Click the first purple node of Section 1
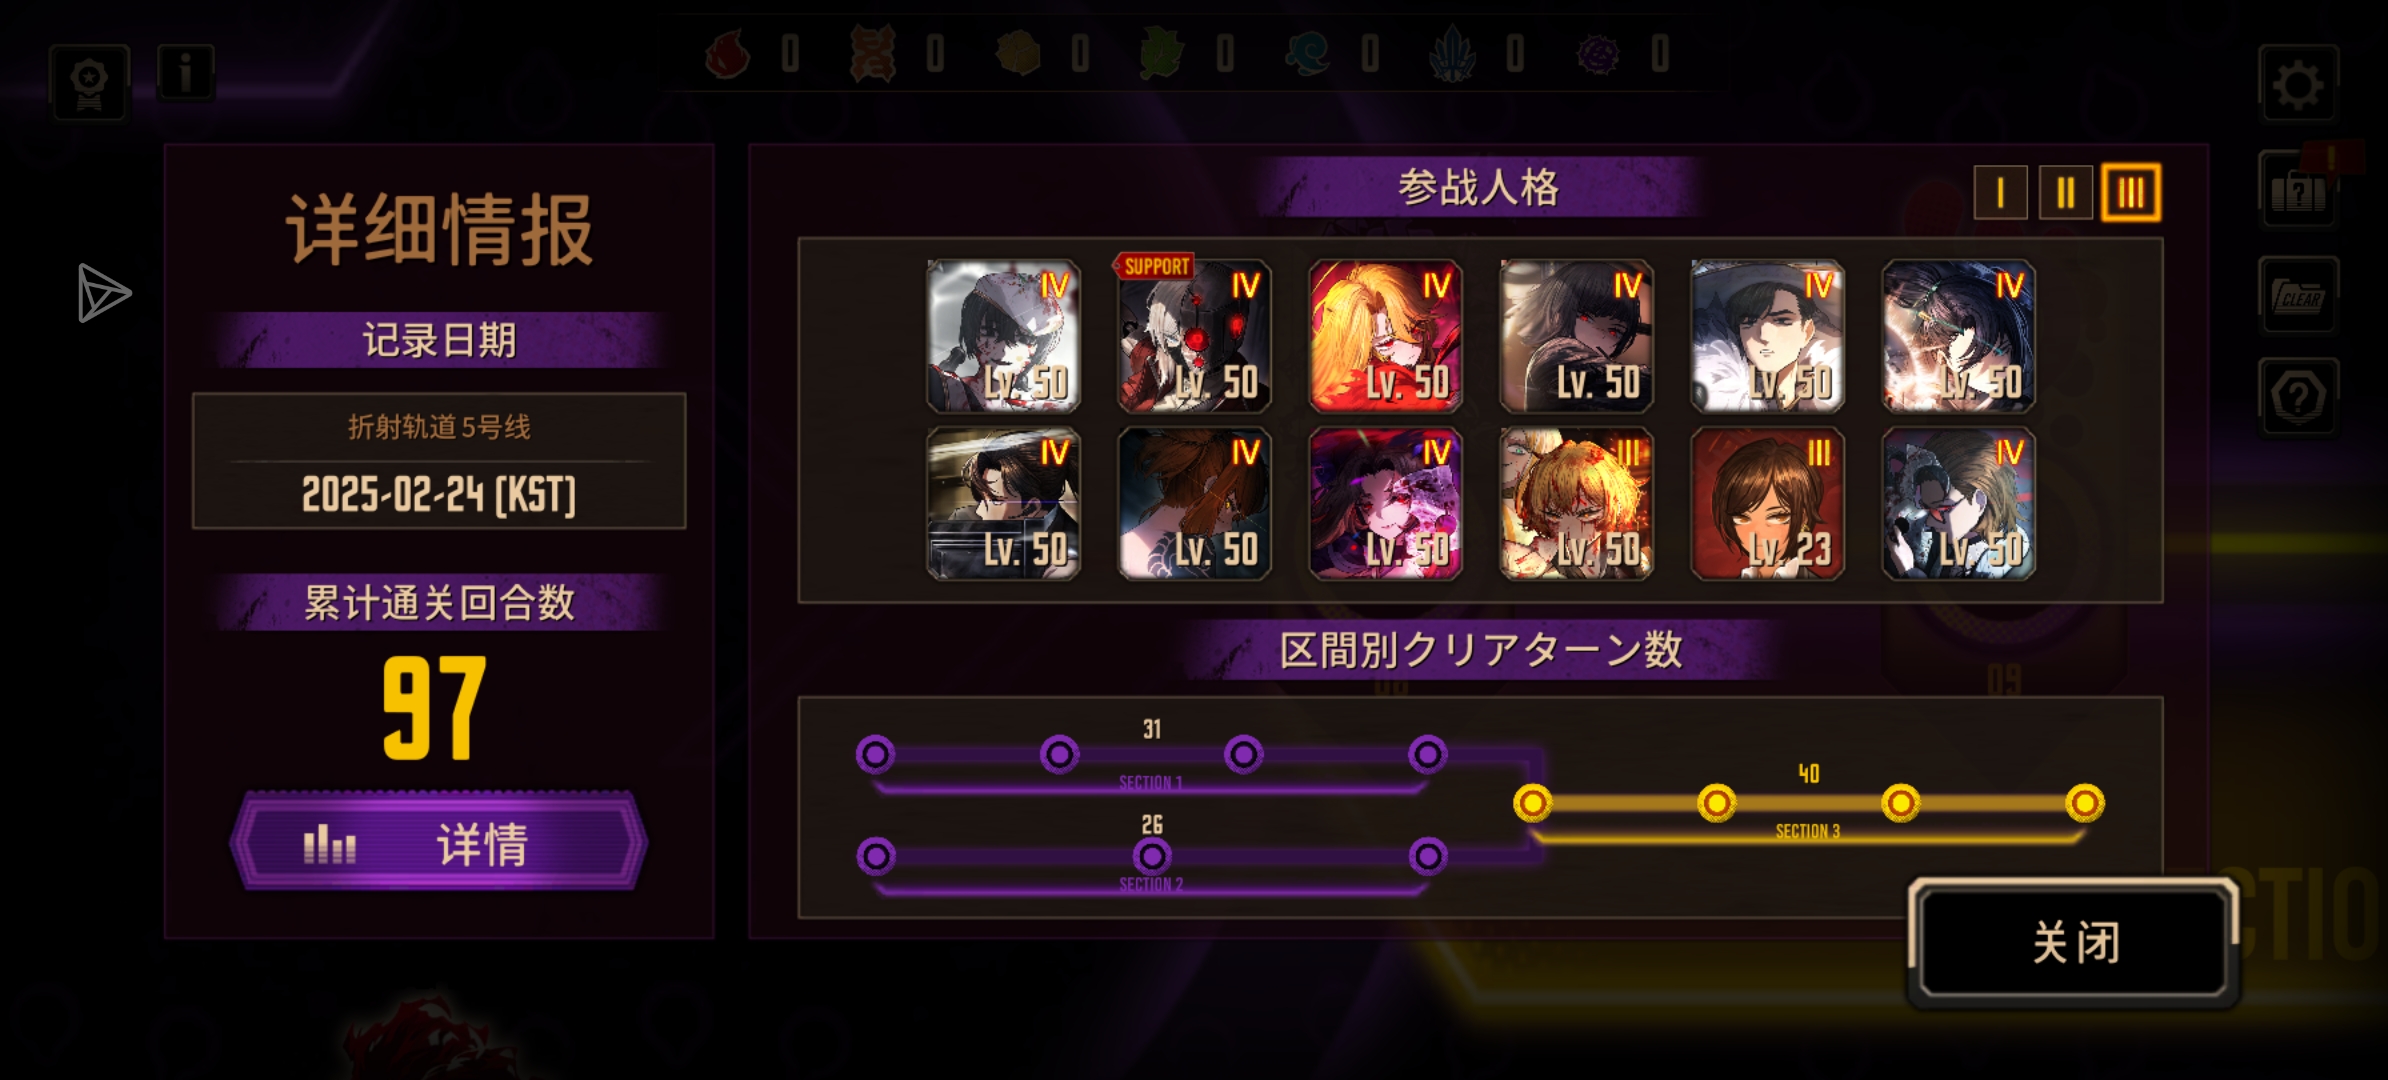Screen dimensions: 2388x1080 pos(875,754)
